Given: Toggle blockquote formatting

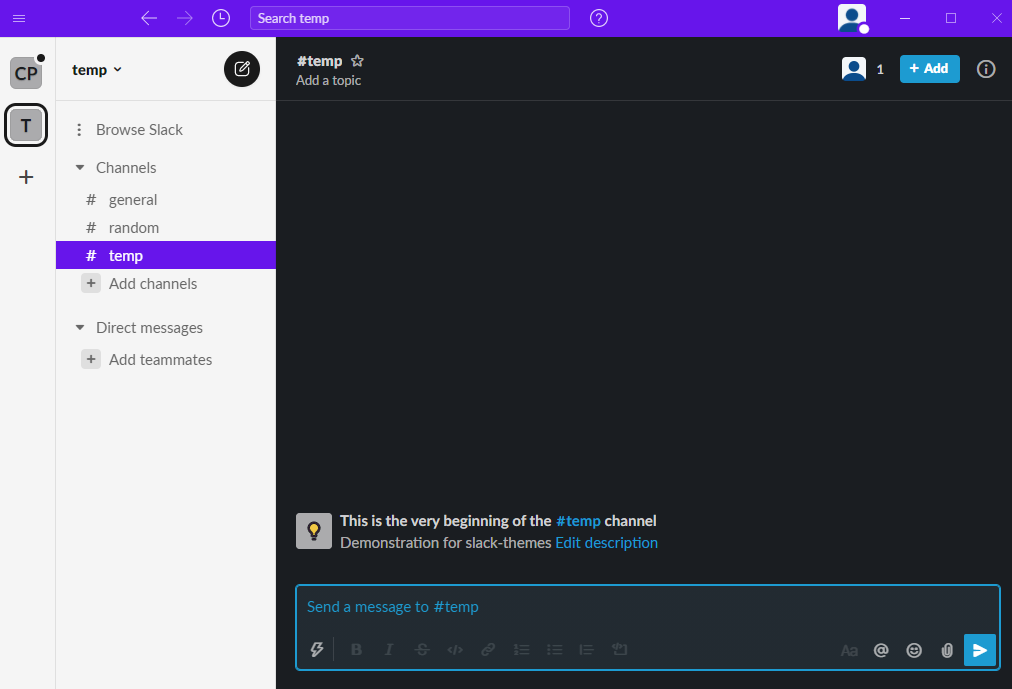Looking at the screenshot, I should click(587, 650).
